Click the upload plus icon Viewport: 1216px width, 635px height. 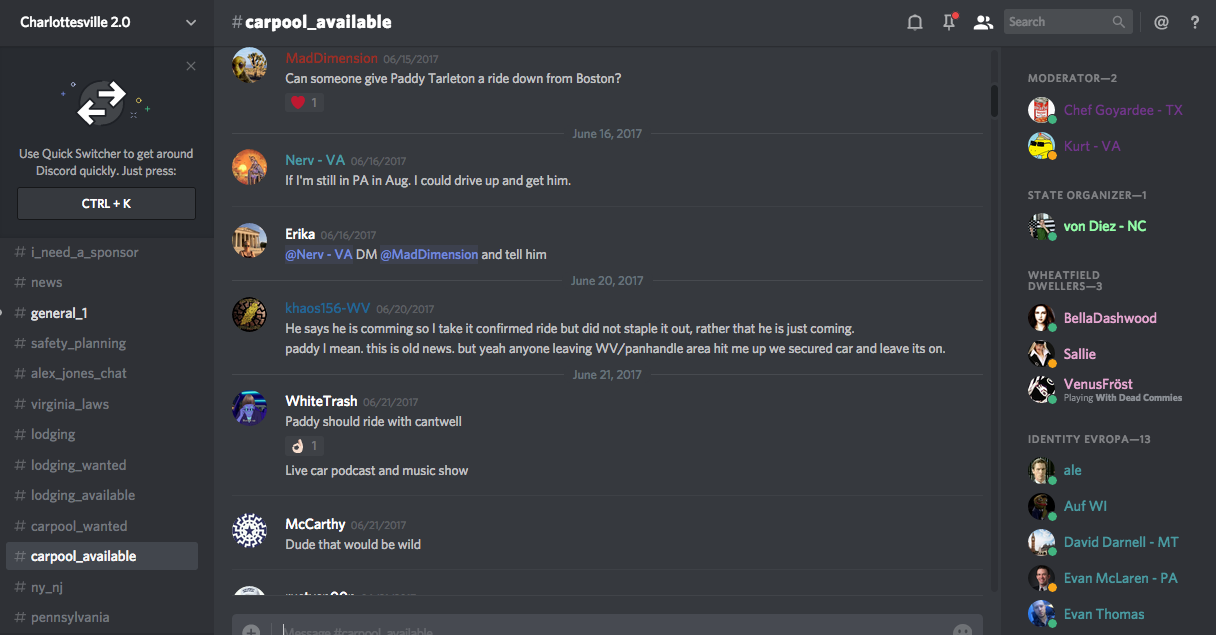tap(251, 631)
